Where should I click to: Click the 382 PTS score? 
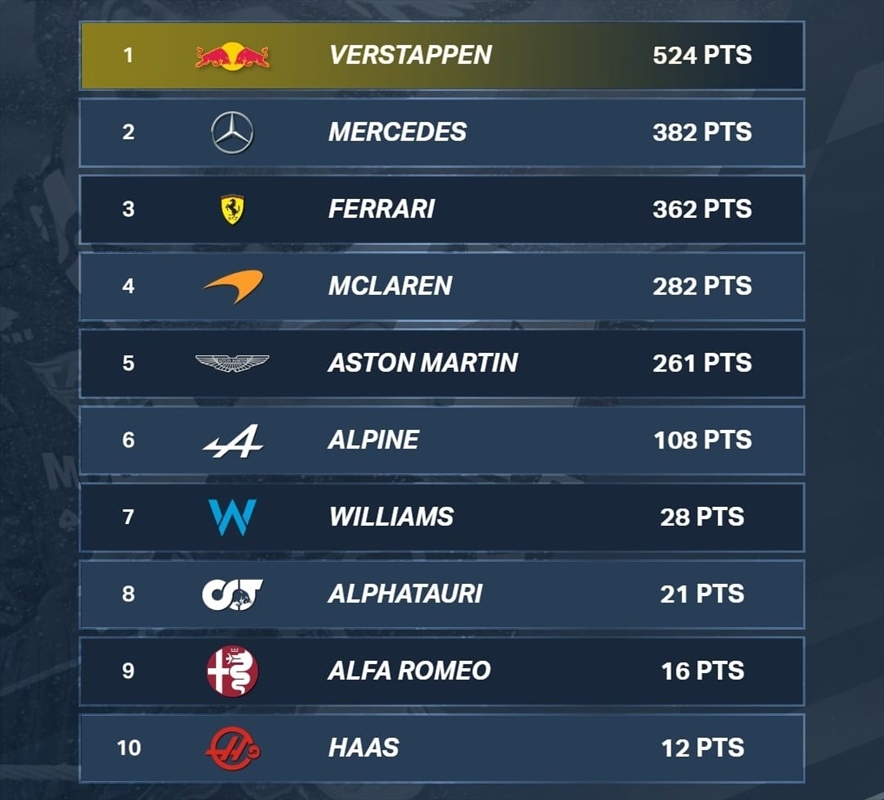coord(702,132)
